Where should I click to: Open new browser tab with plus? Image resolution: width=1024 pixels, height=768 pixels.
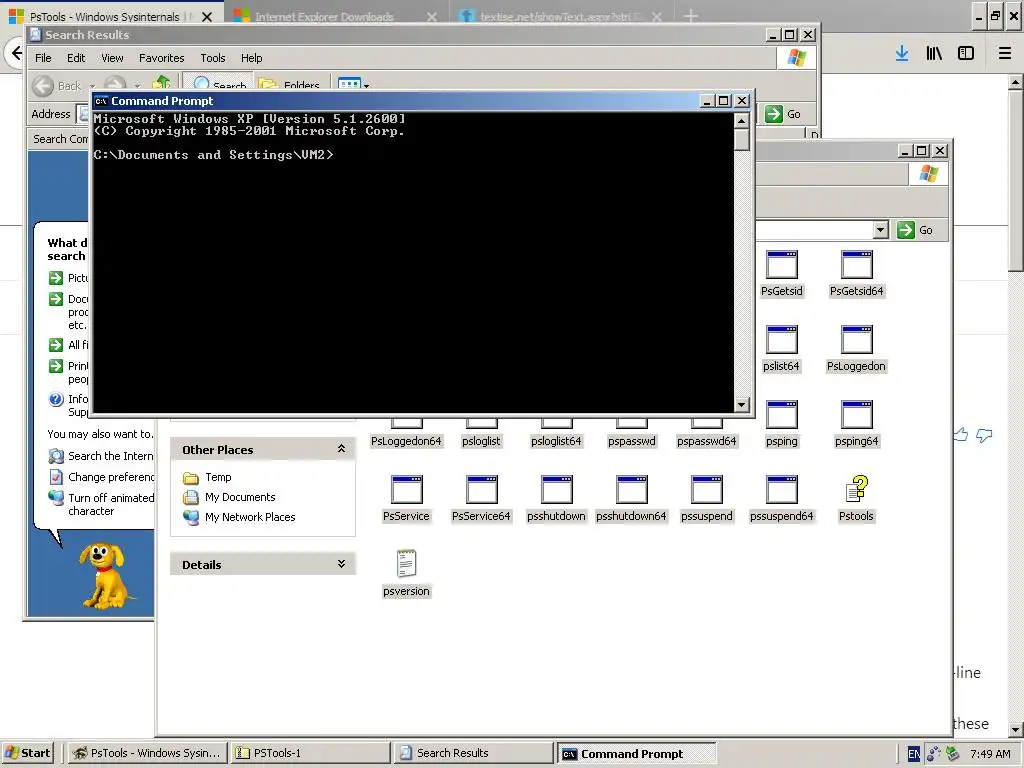691,16
